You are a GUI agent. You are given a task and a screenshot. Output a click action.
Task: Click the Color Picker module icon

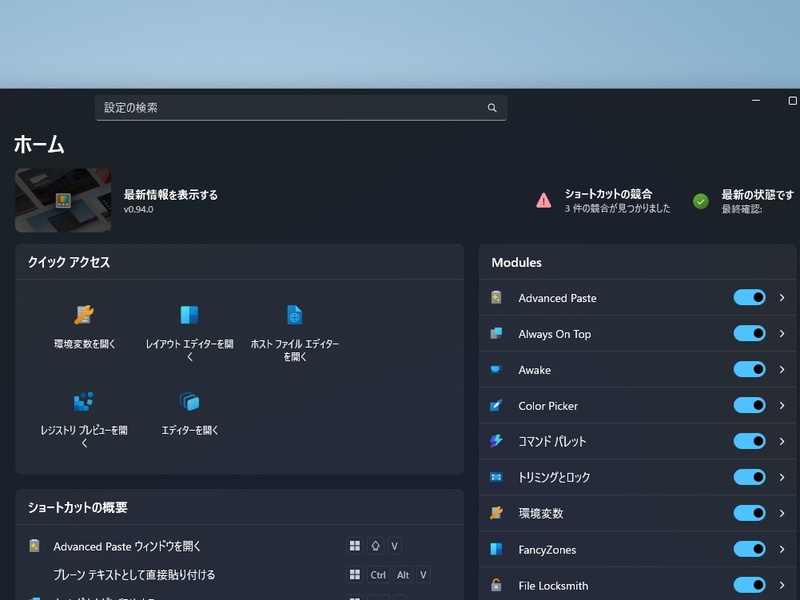pos(496,405)
